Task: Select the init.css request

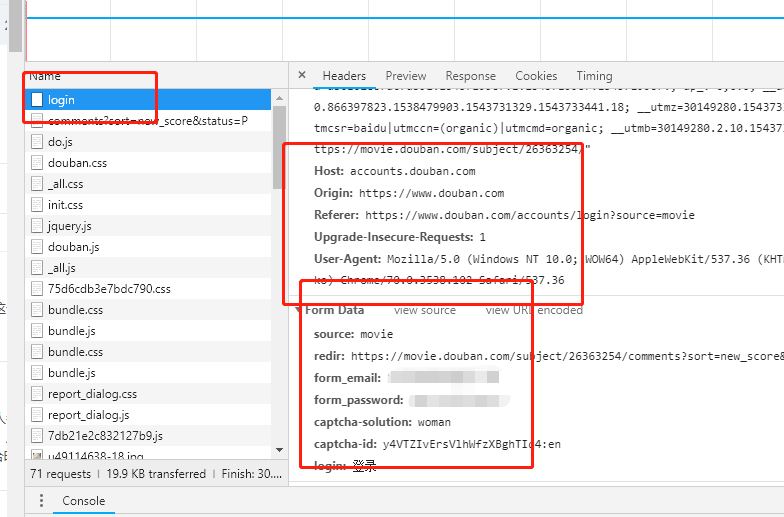Action: pos(148,205)
